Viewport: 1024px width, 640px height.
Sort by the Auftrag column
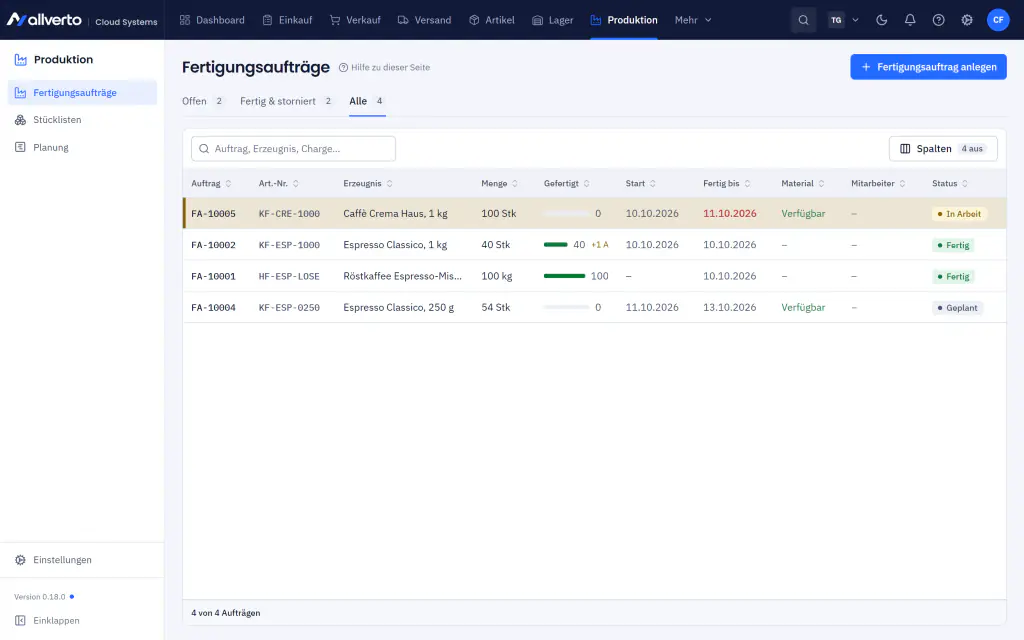coord(212,184)
